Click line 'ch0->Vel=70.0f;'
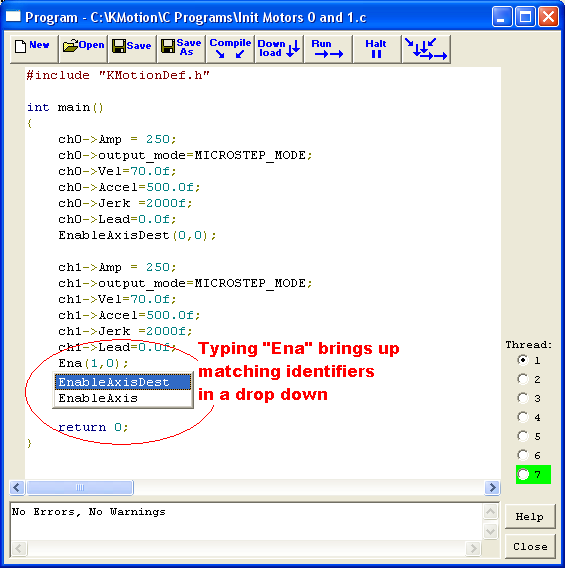This screenshot has height=568, width=565. (117, 171)
